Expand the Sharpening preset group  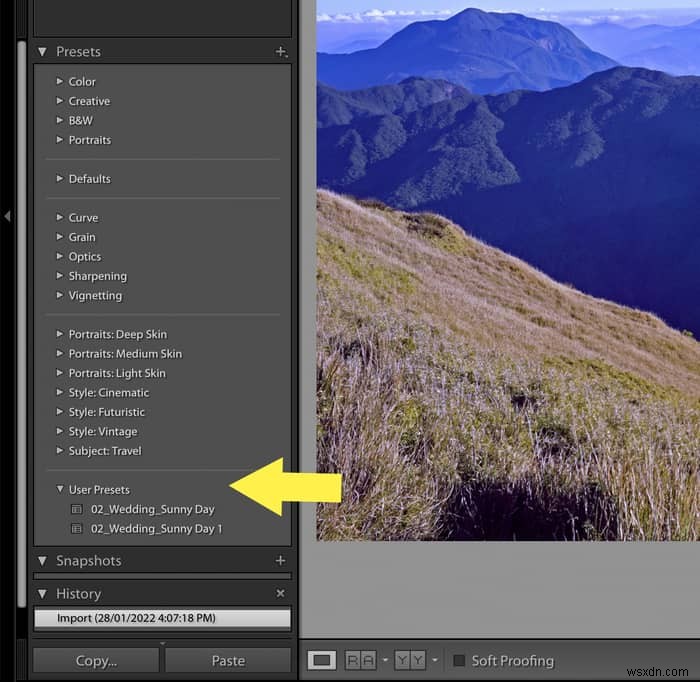pyautogui.click(x=59, y=276)
